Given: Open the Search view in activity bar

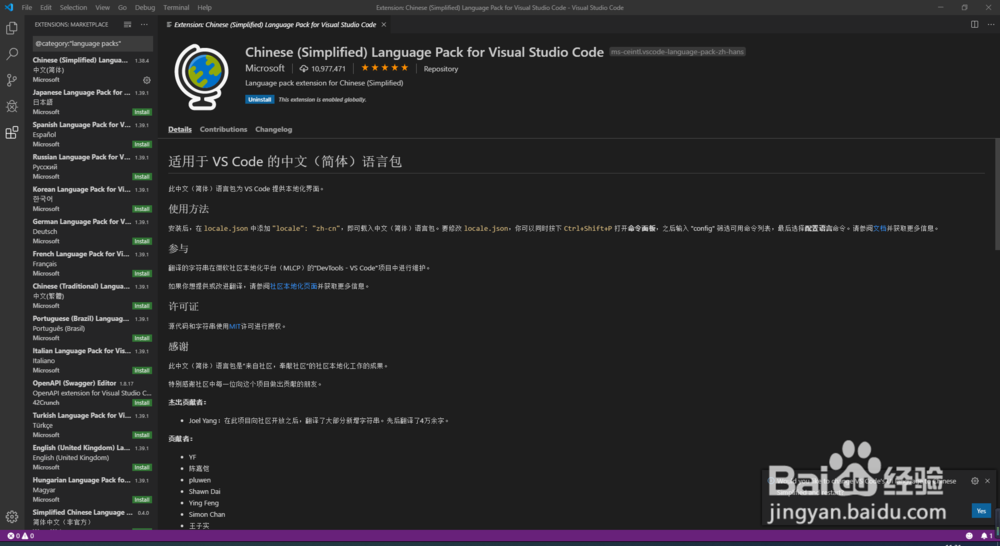Looking at the screenshot, I should pyautogui.click(x=11, y=54).
